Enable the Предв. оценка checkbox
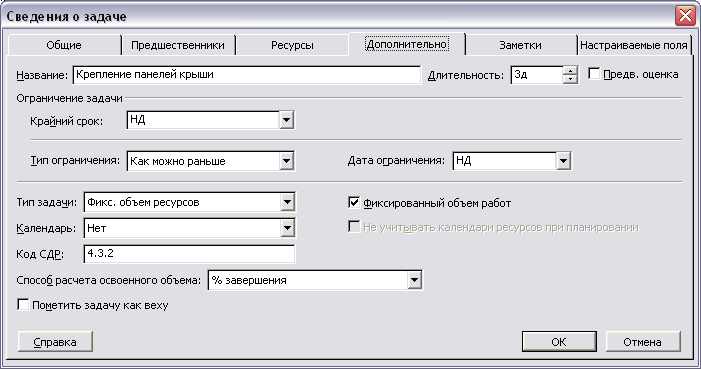The image size is (701, 369). click(594, 74)
